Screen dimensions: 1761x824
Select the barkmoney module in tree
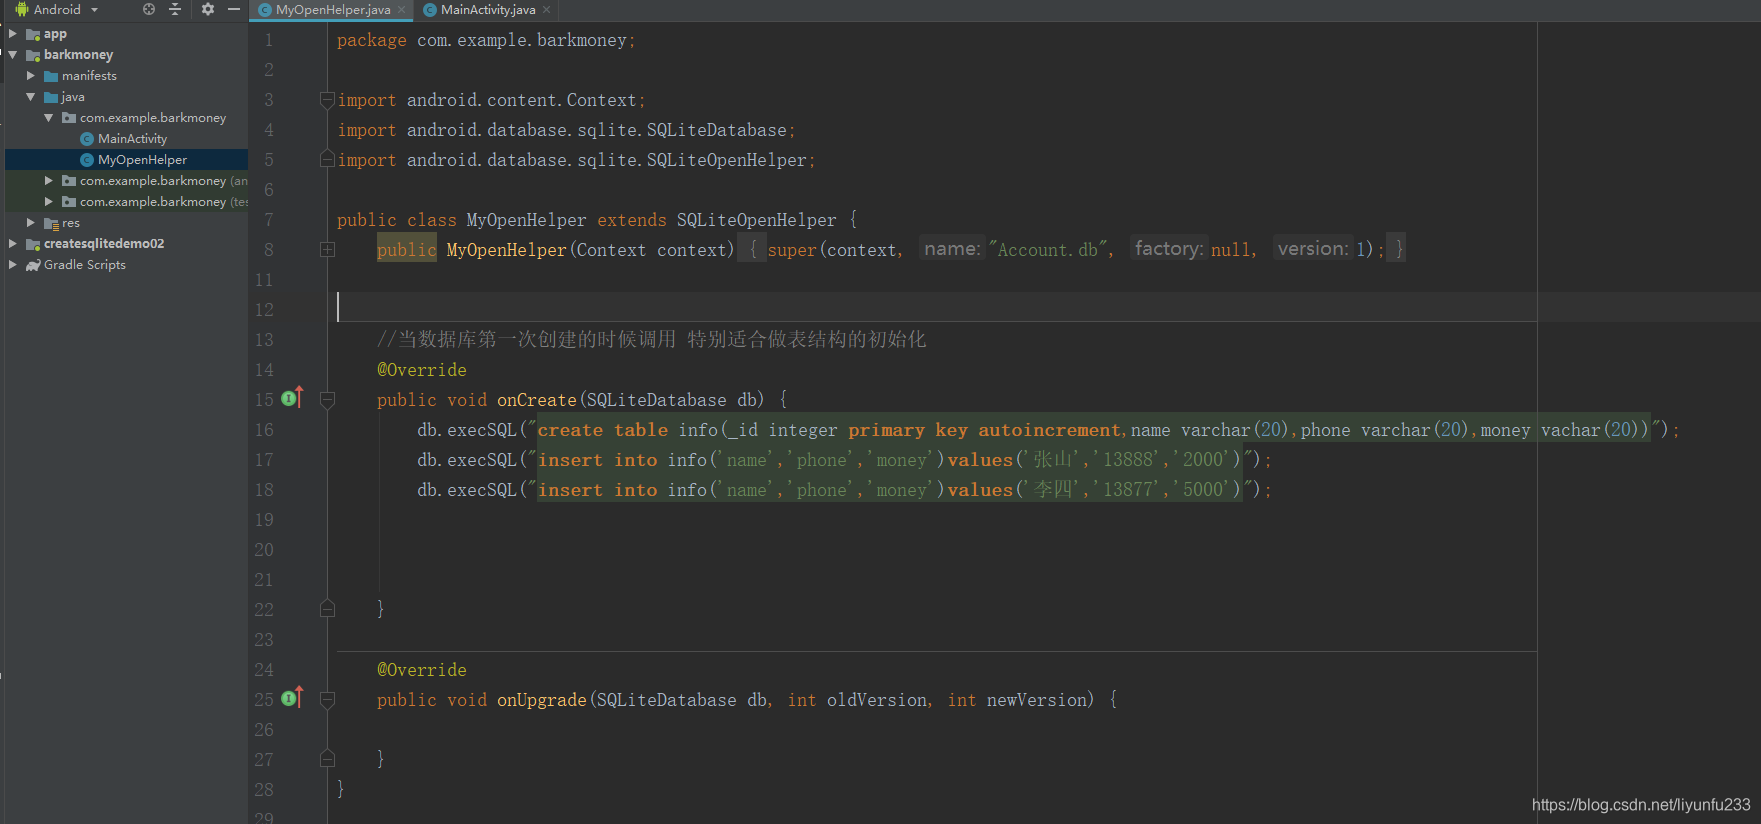tap(78, 55)
